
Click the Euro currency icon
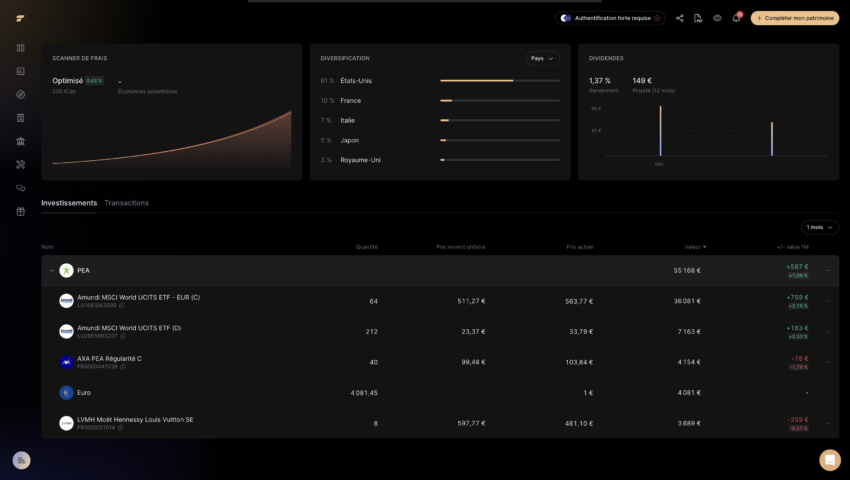coord(66,392)
